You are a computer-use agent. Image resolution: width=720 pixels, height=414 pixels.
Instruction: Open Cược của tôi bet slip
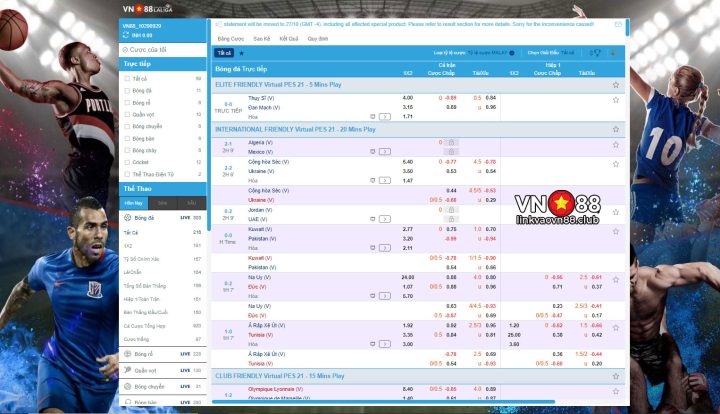163,50
